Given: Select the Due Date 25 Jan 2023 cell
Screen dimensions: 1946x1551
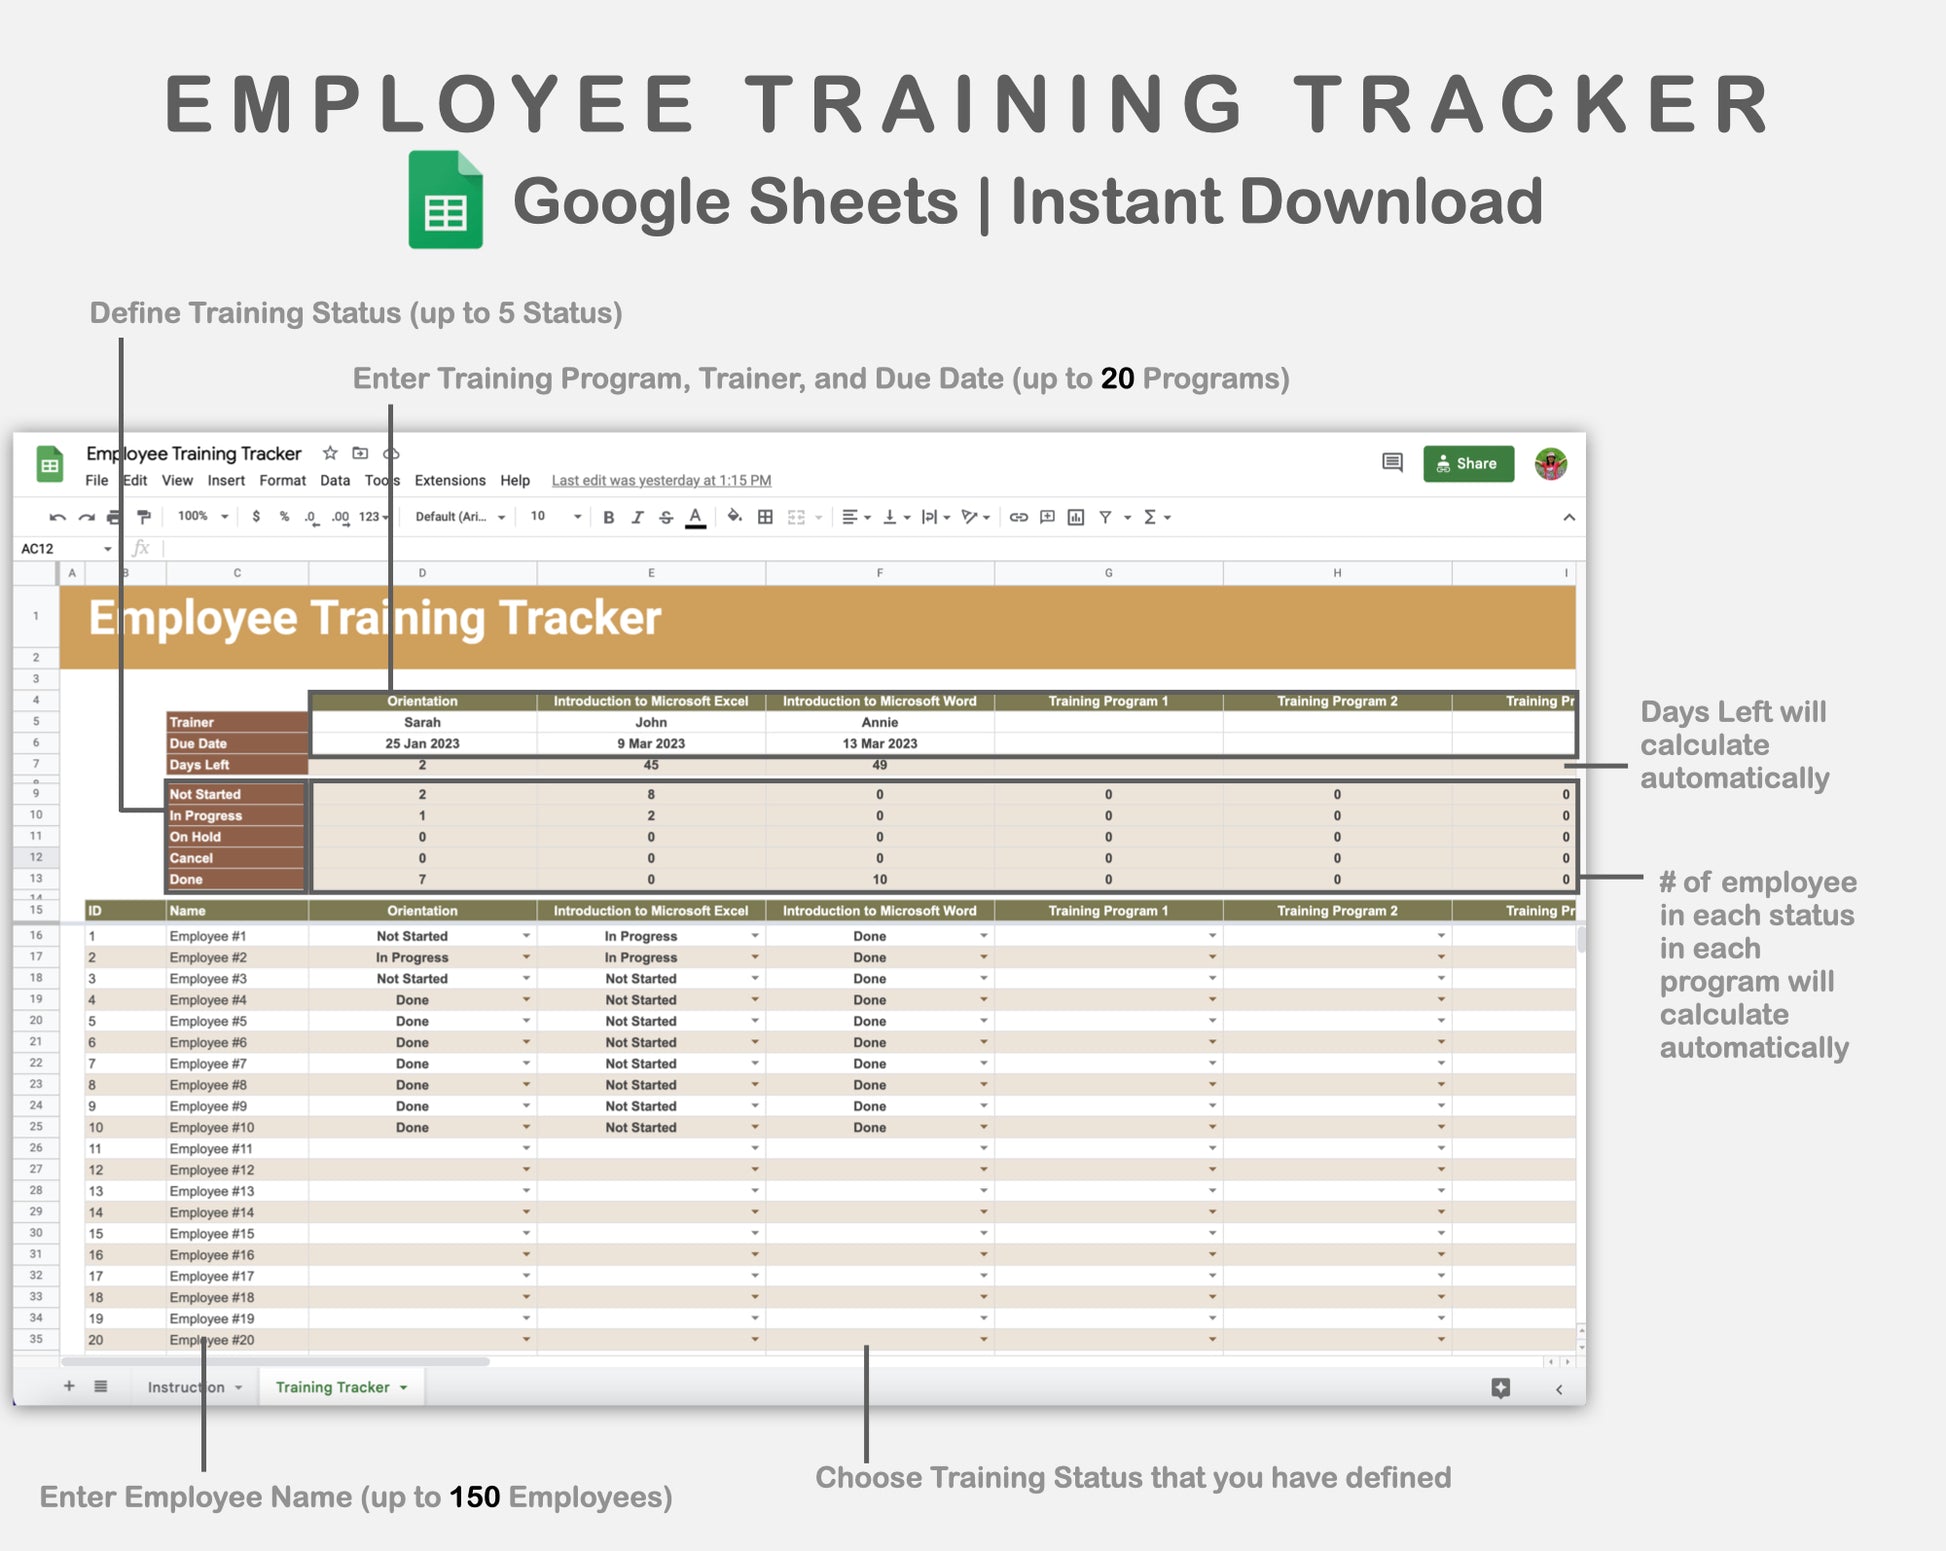Looking at the screenshot, I should pyautogui.click(x=422, y=744).
